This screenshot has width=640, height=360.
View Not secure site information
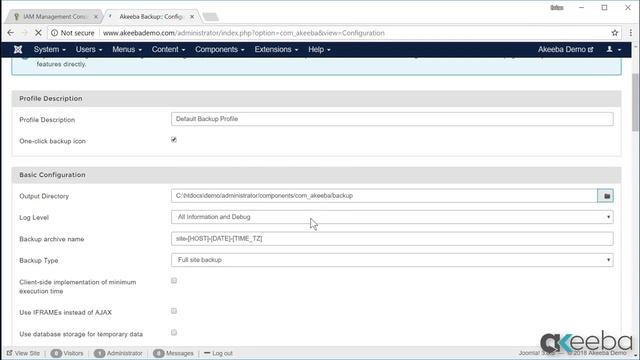72,33
